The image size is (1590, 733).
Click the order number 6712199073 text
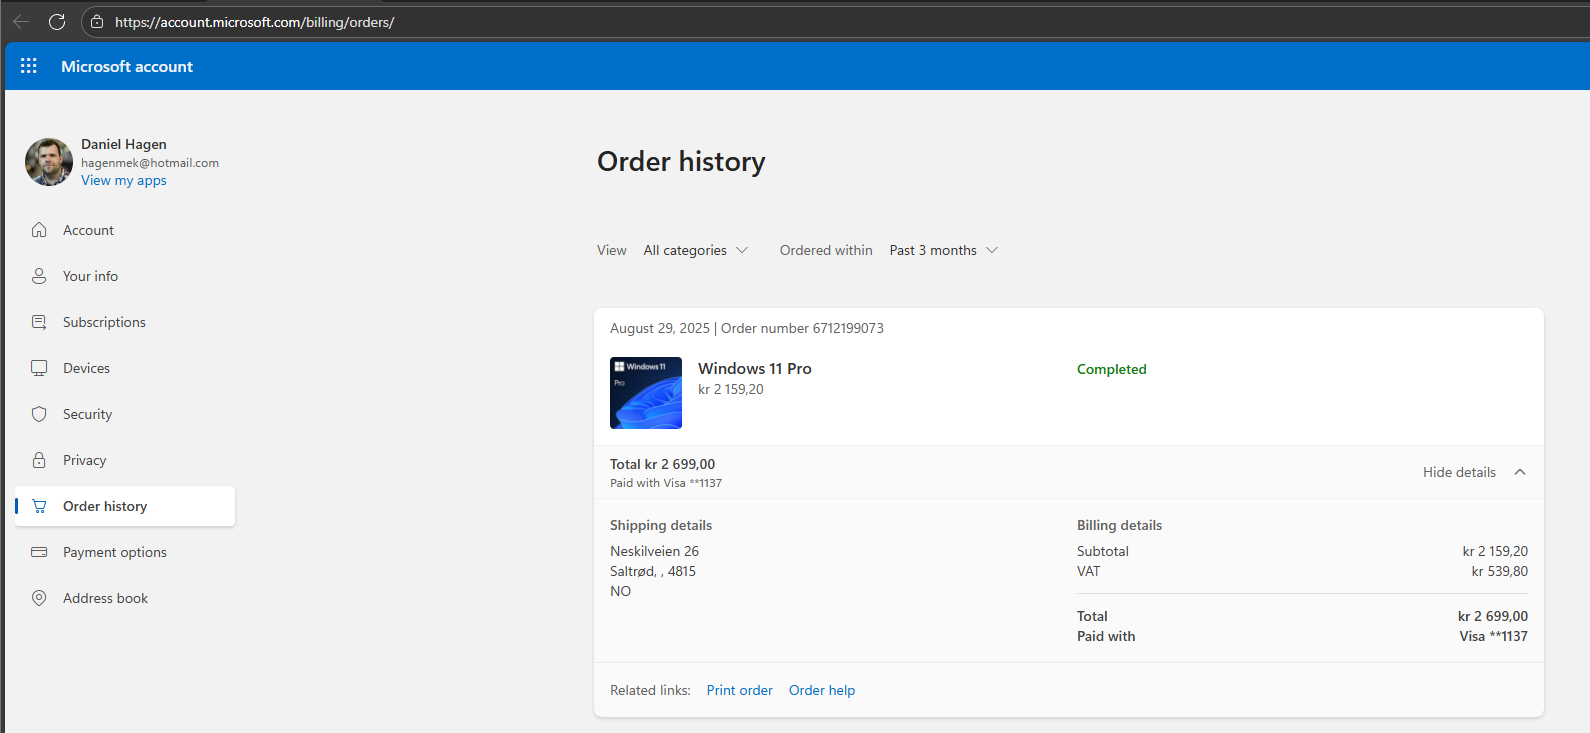[x=802, y=328]
